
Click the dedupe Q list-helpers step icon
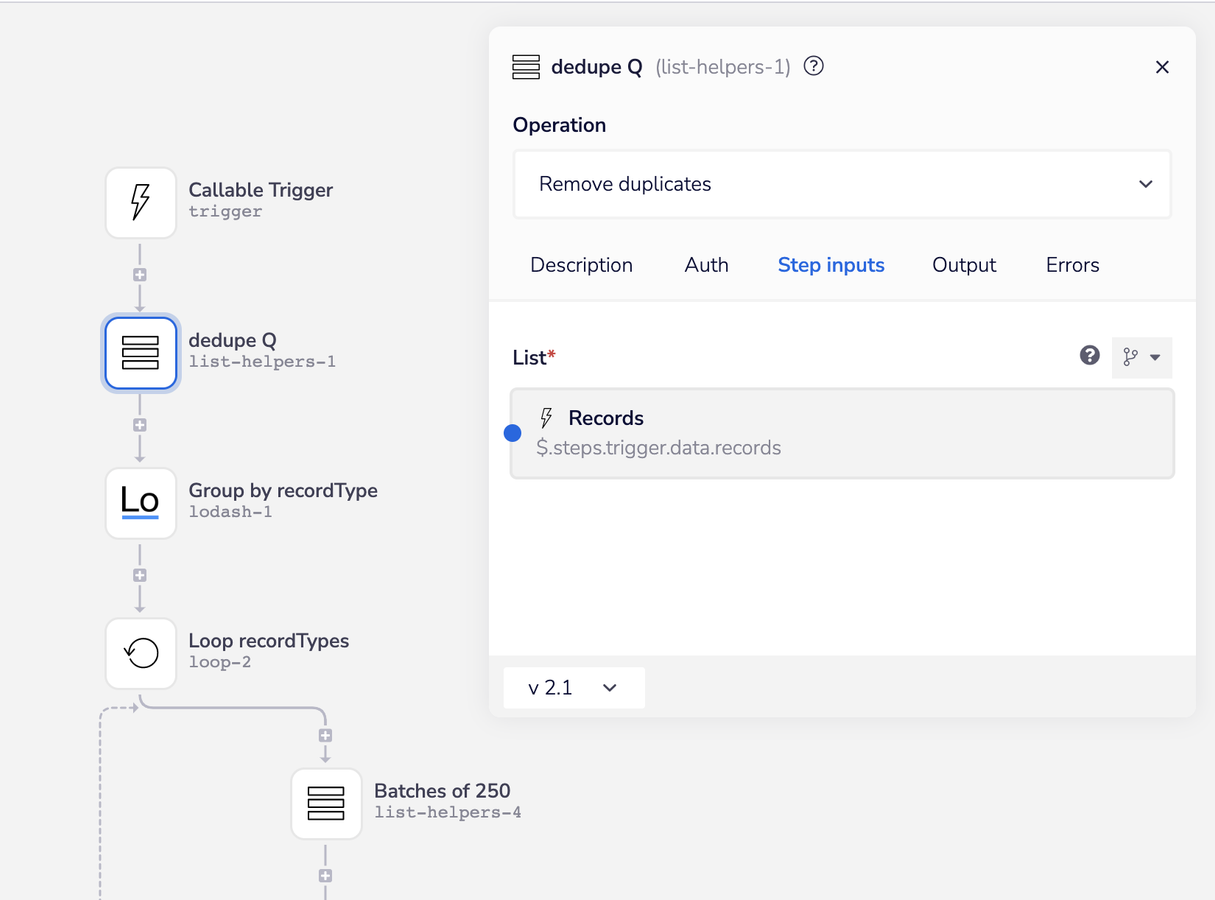[x=141, y=353]
